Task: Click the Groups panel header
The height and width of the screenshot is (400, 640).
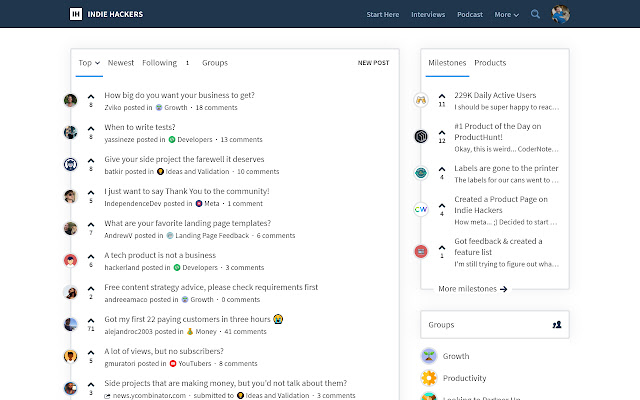Action: point(495,325)
